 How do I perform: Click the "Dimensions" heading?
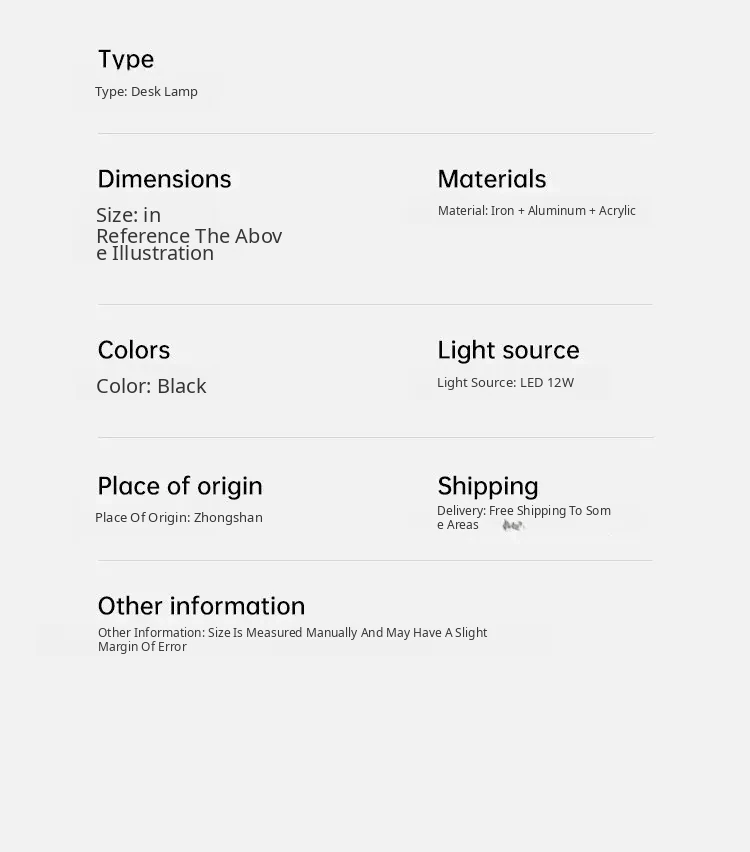[164, 179]
